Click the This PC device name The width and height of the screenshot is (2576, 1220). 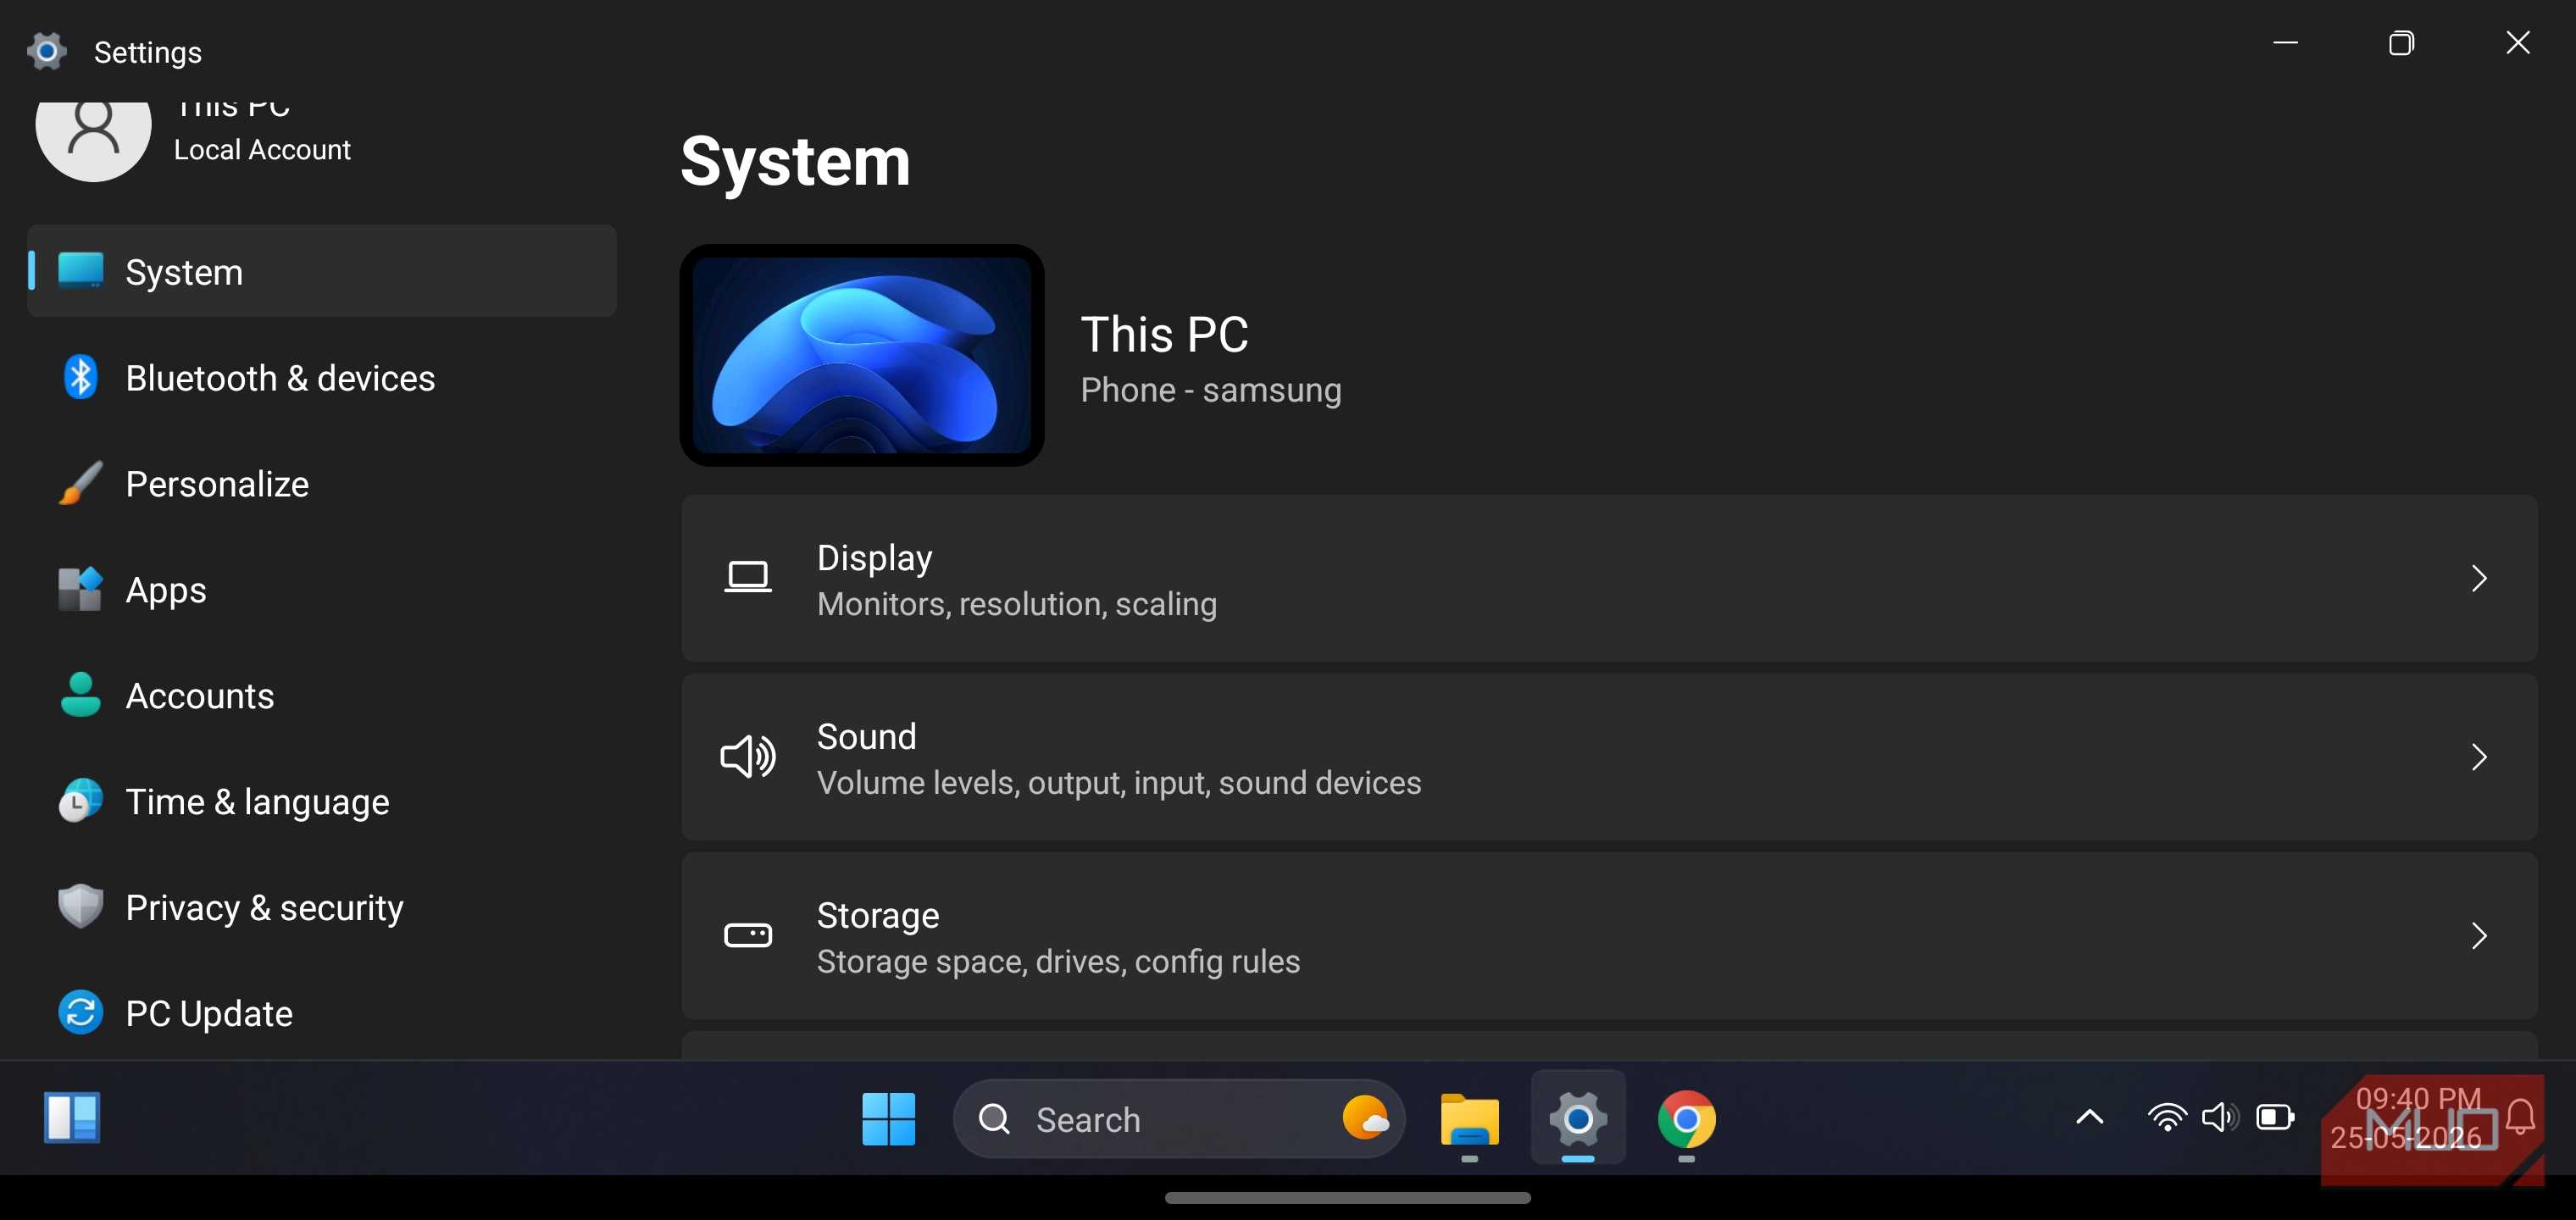point(1165,334)
